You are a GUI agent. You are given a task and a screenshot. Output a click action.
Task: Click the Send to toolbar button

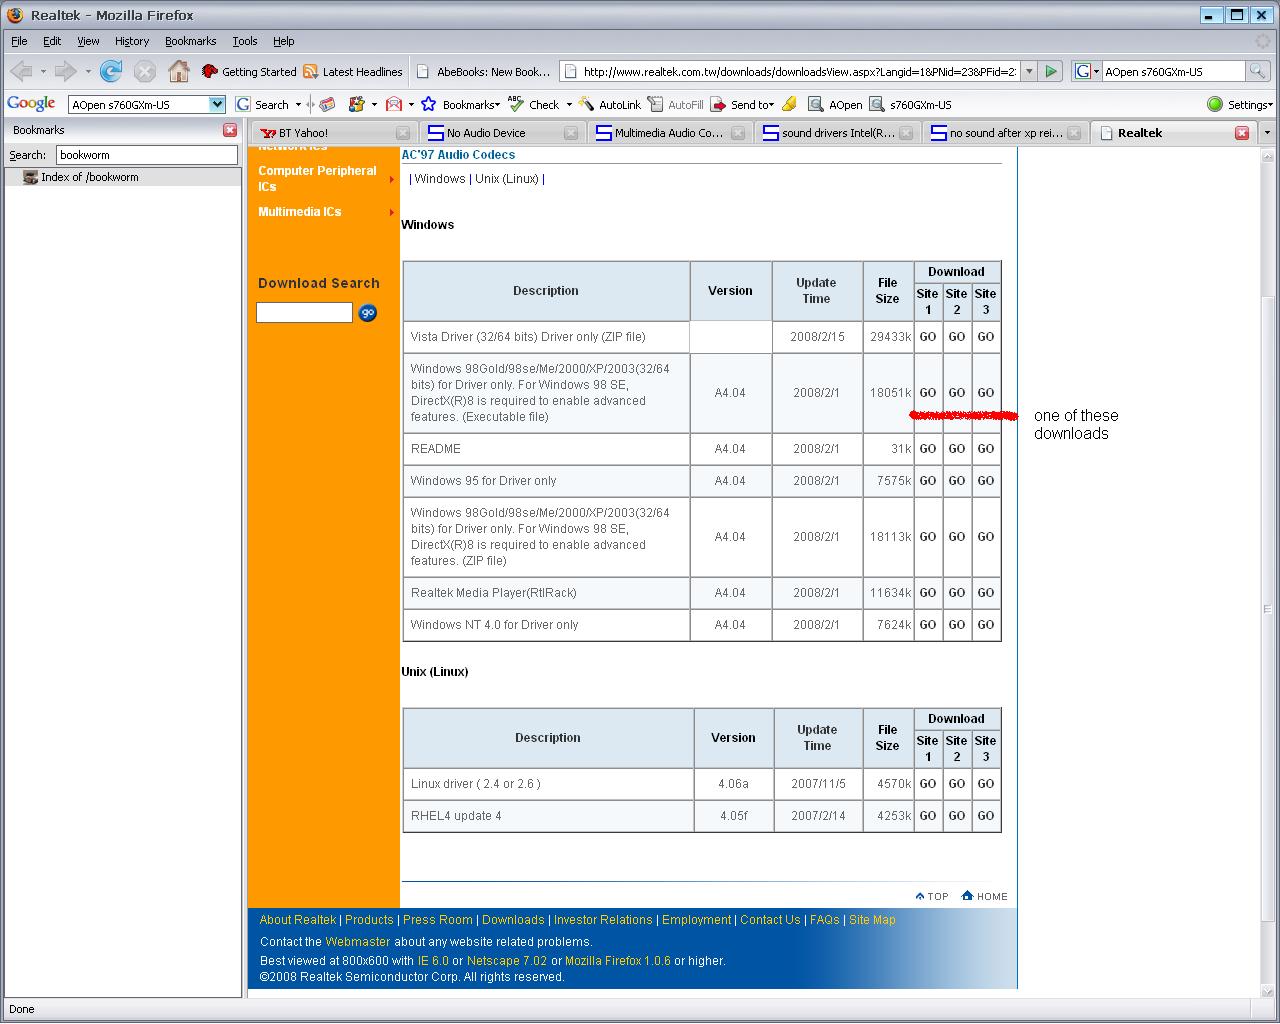click(742, 104)
